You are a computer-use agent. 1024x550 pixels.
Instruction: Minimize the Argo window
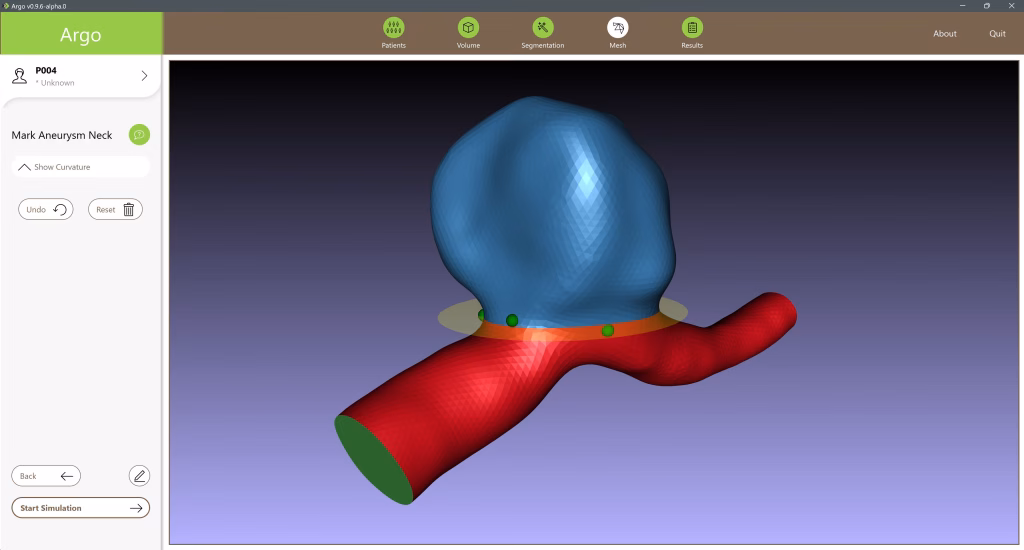[962, 6]
